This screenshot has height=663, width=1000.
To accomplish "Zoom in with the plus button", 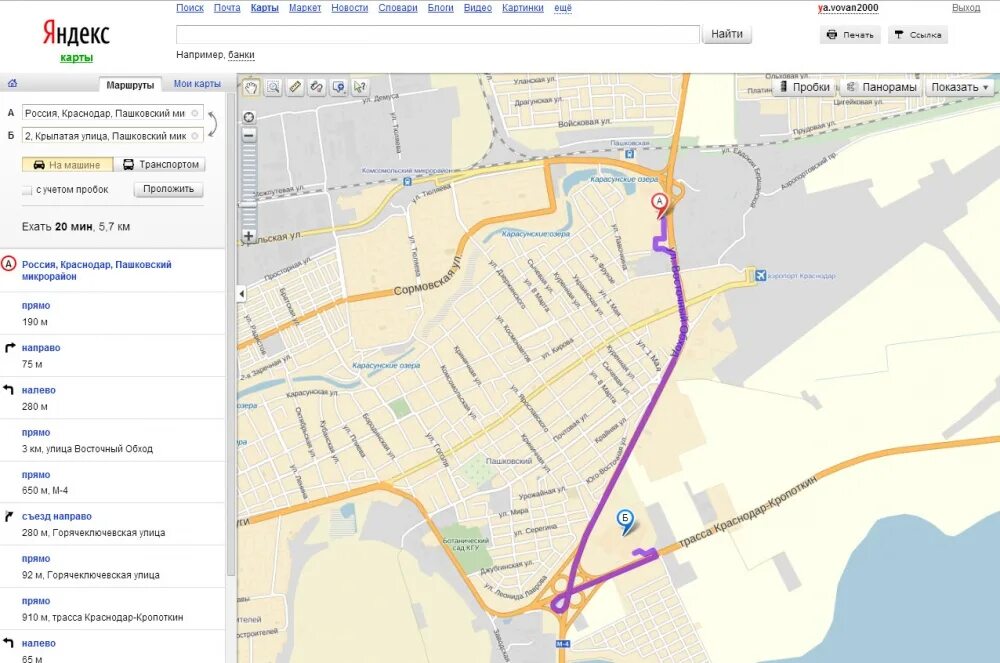I will click(x=249, y=236).
